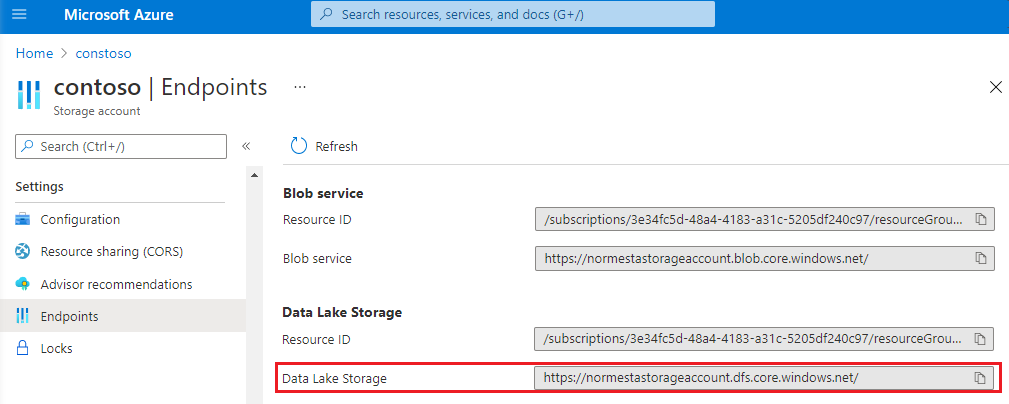The image size is (1009, 404).
Task: Go to Home in the breadcrumb
Action: point(34,53)
